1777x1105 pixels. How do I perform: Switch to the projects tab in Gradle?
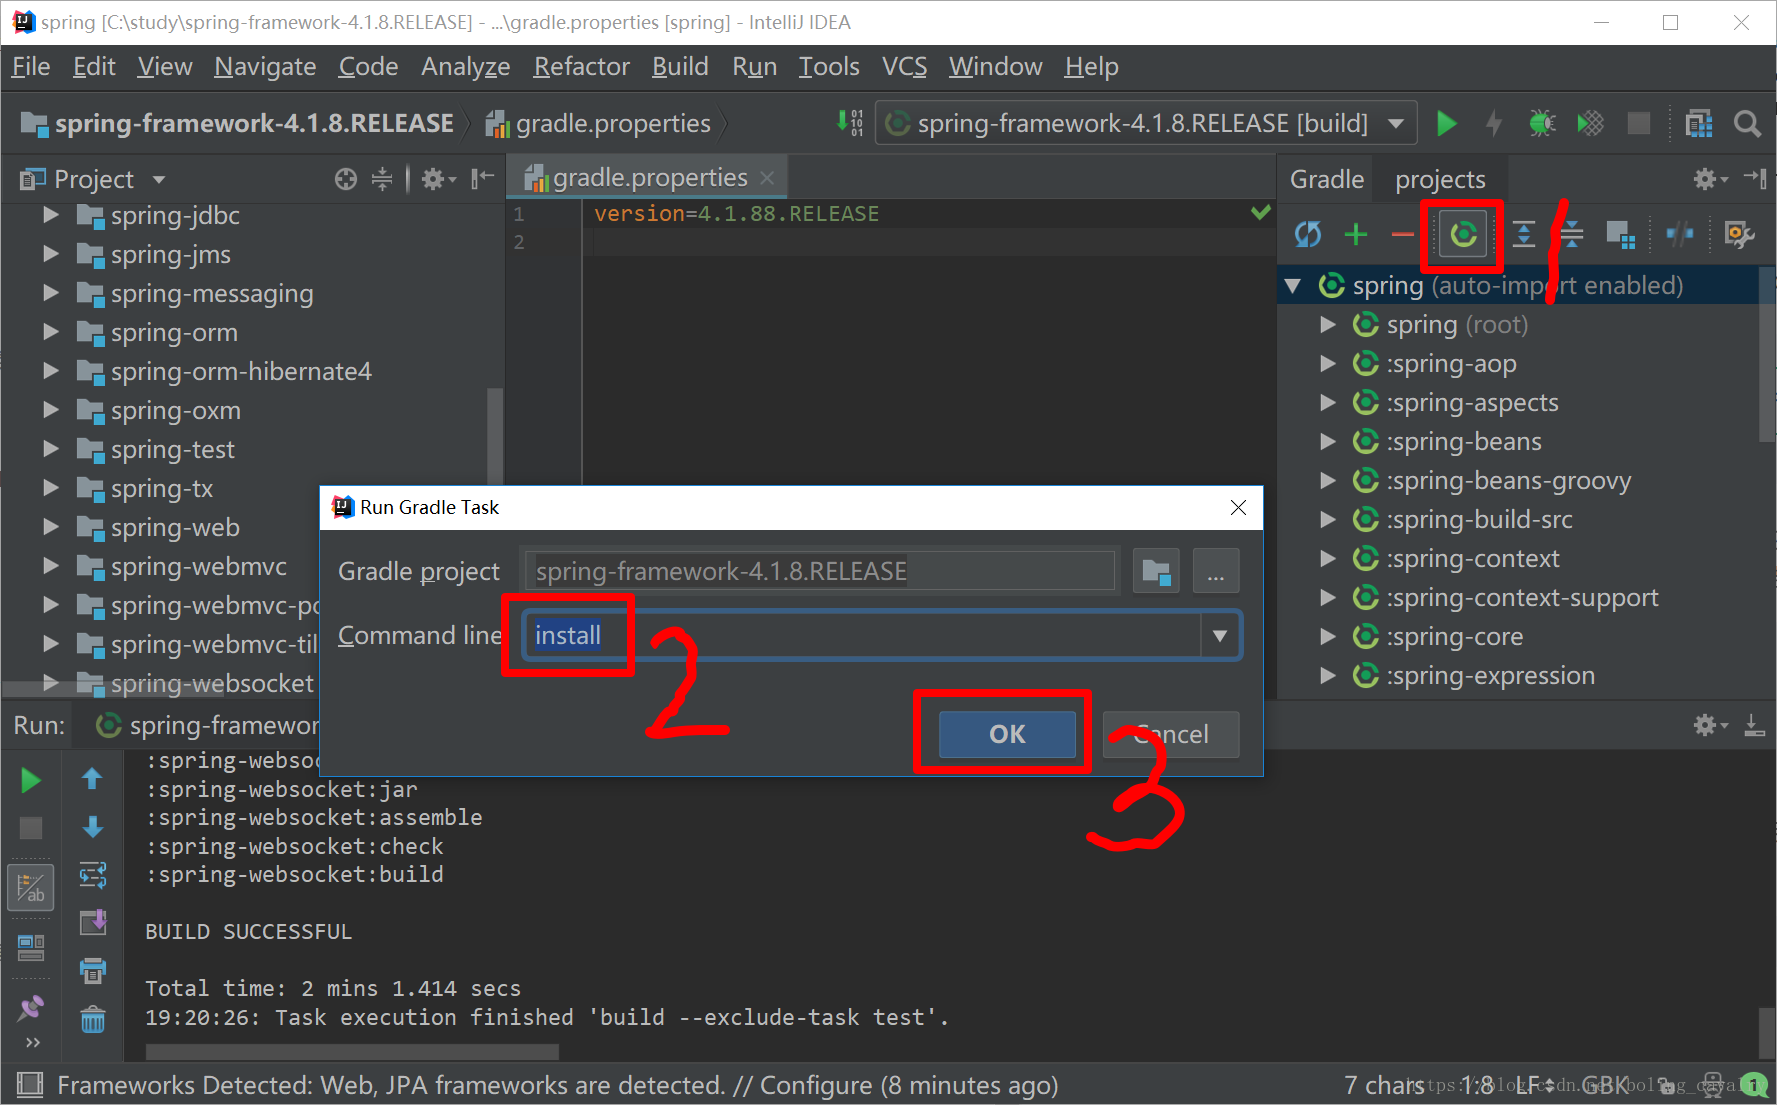[1440, 179]
